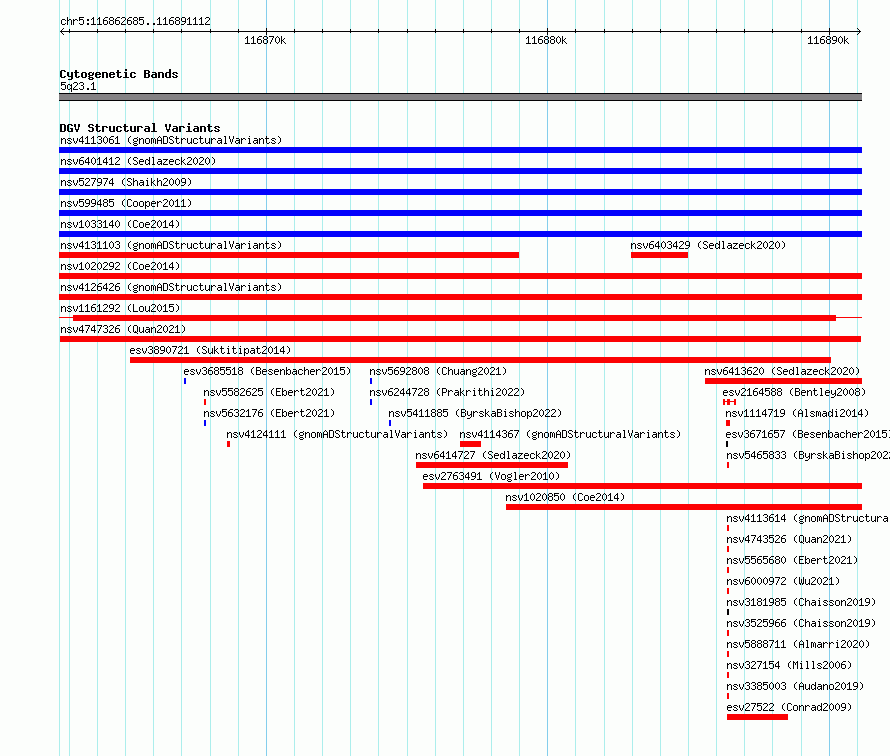Click nsv4126426 gnomADStructuralVariants label

tap(171, 287)
